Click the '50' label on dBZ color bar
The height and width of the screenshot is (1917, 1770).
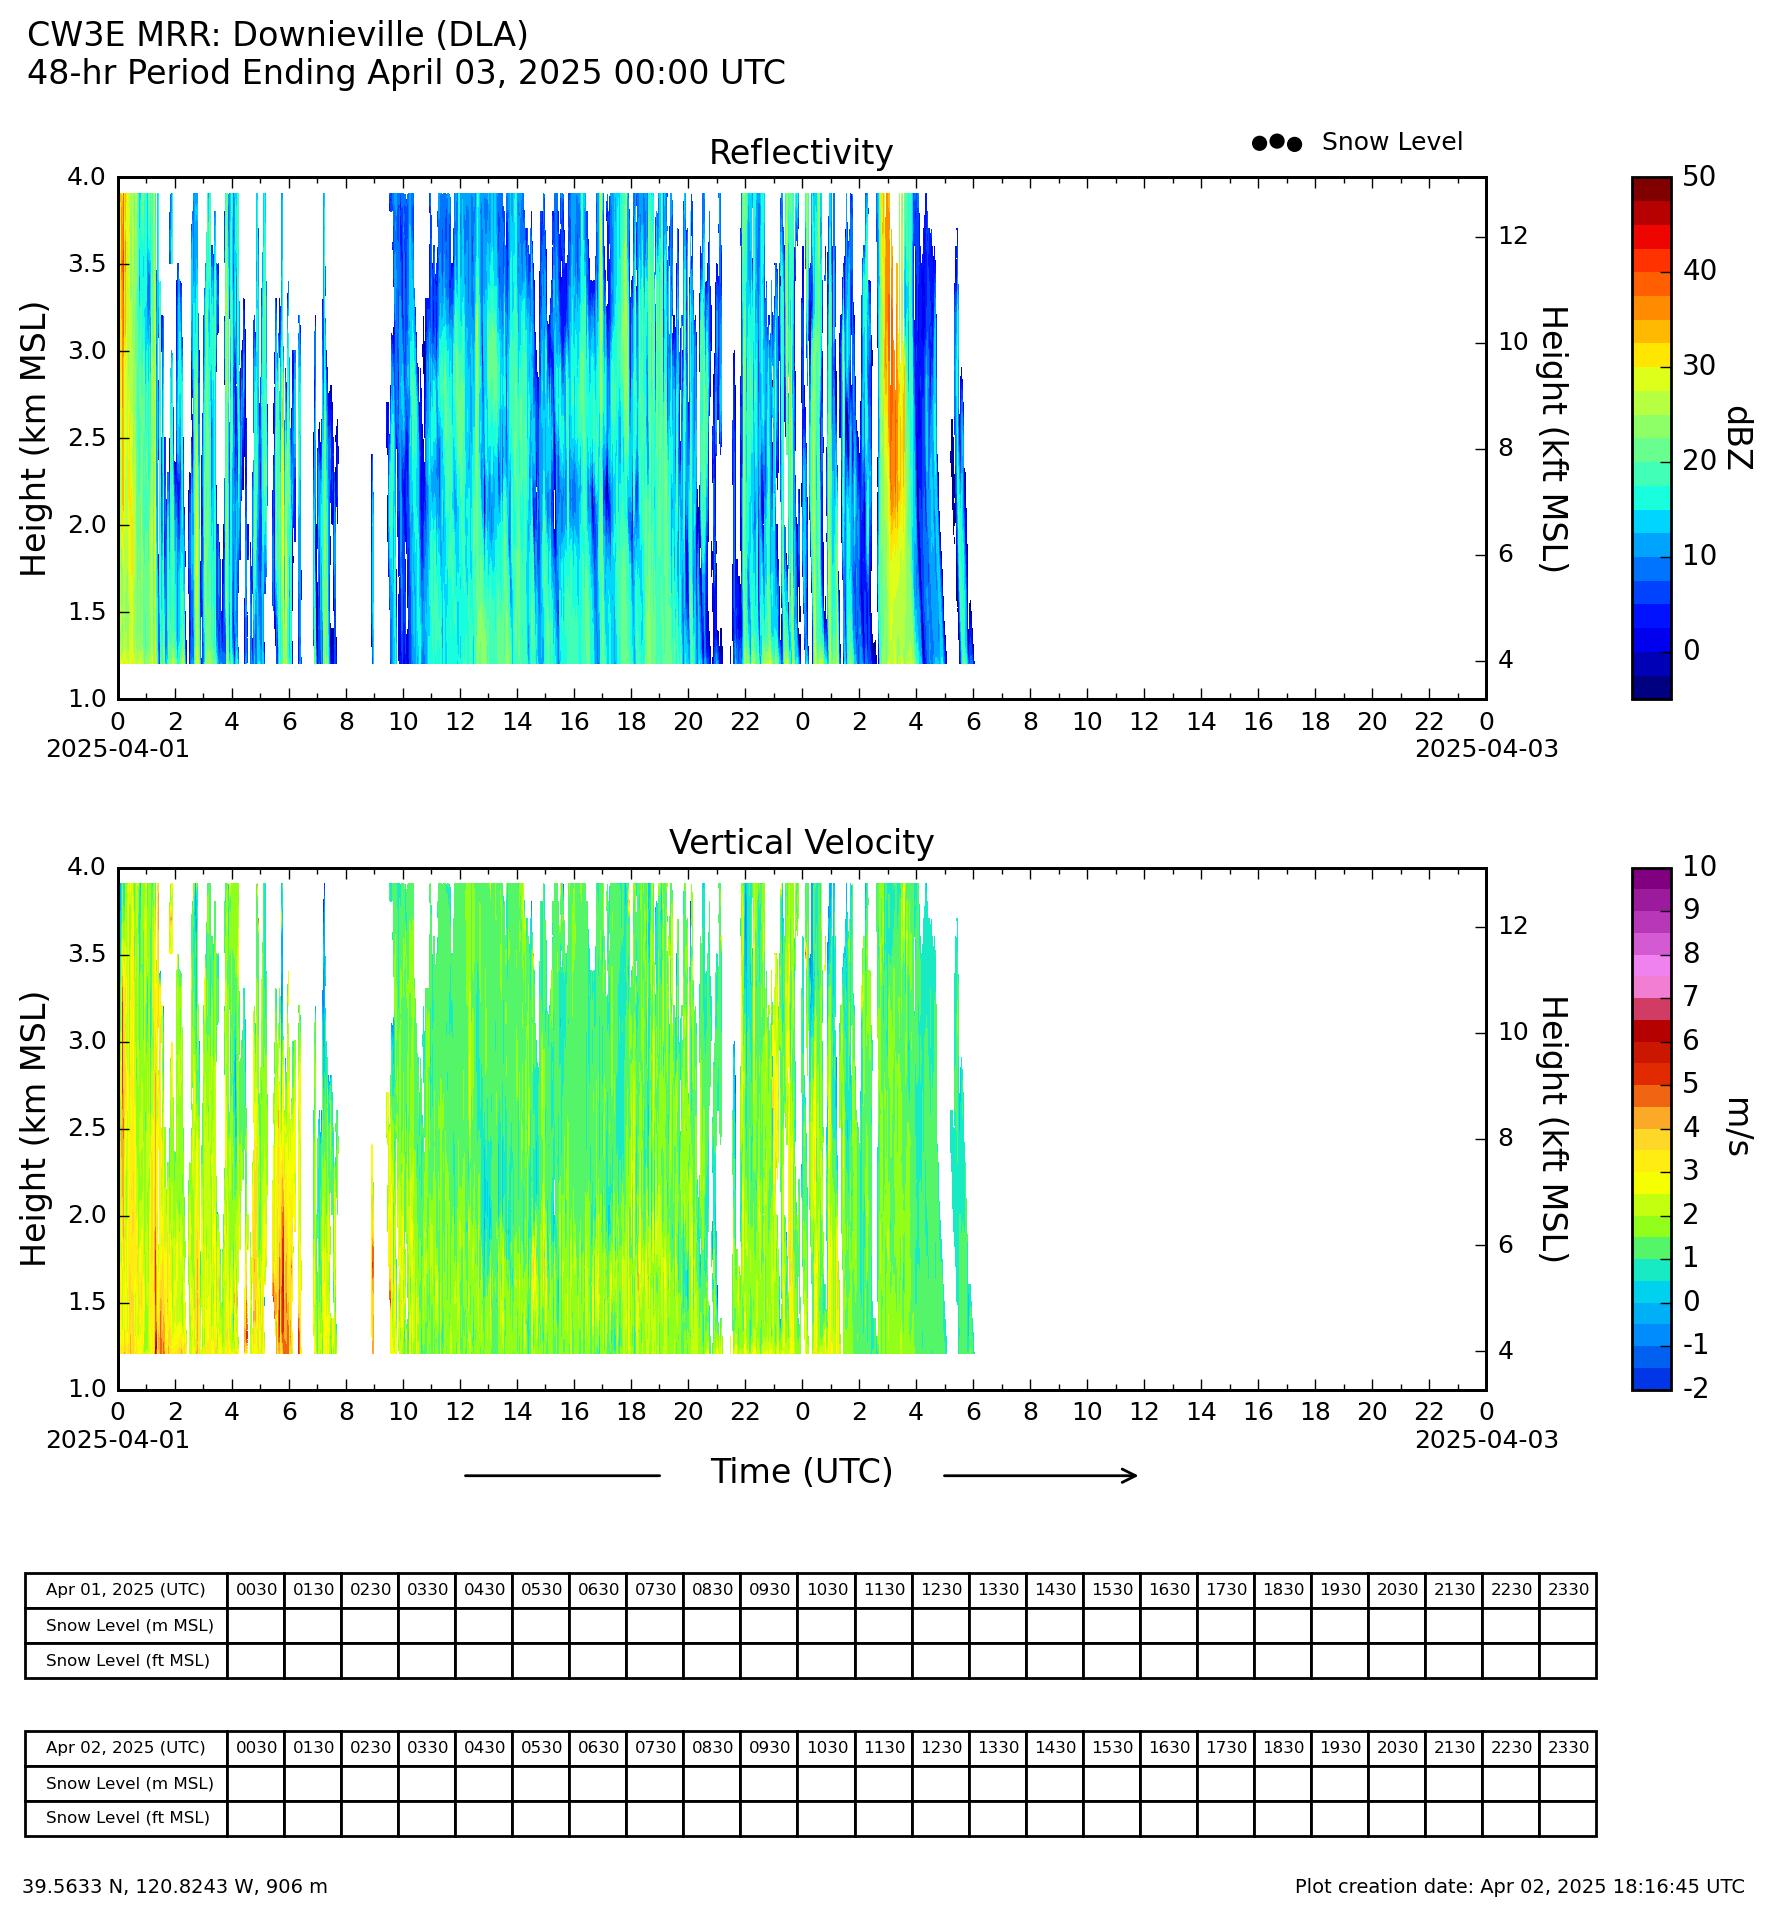click(1698, 177)
